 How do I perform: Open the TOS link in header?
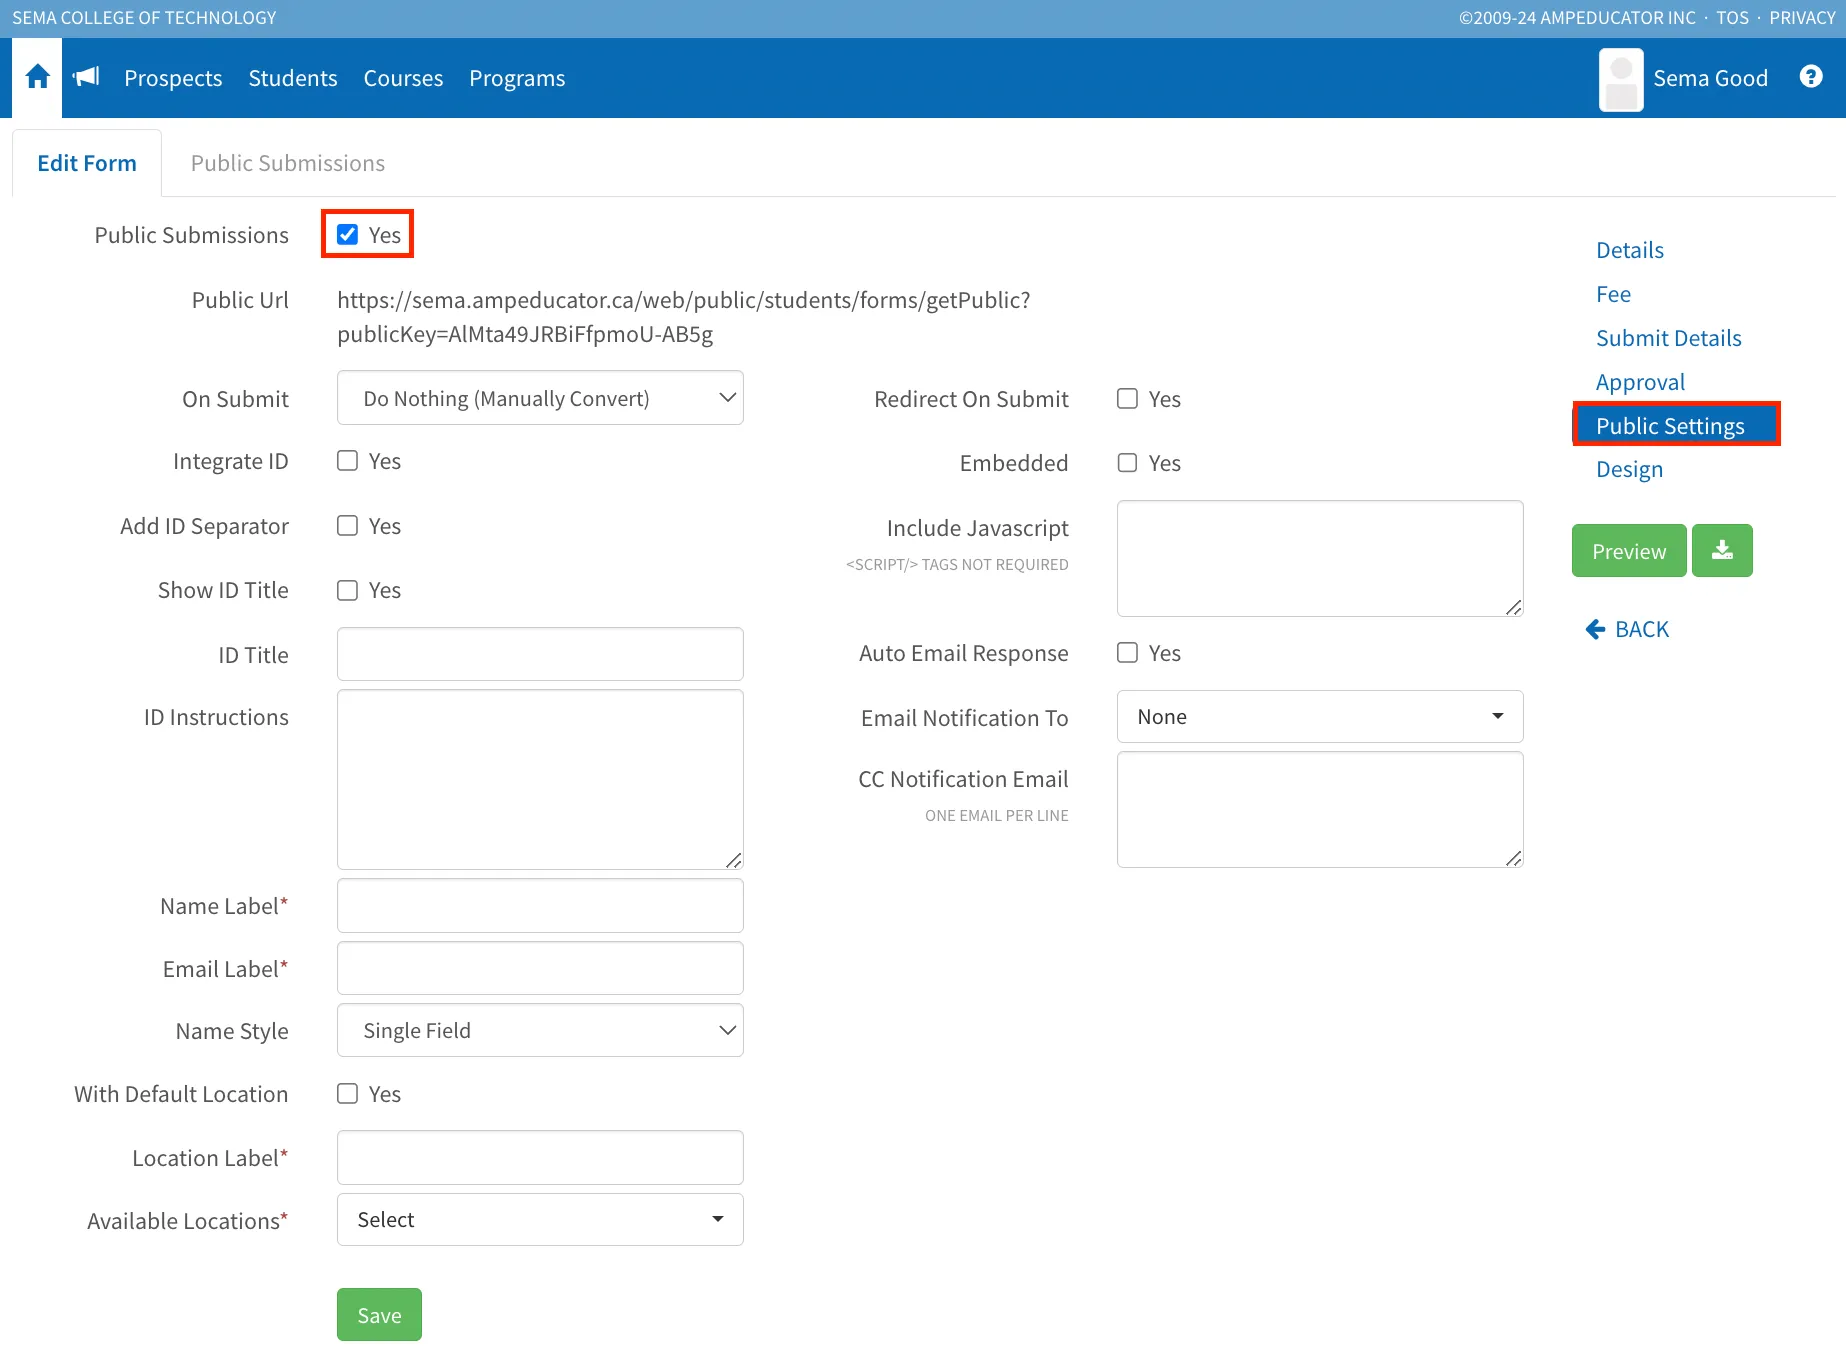click(1733, 18)
